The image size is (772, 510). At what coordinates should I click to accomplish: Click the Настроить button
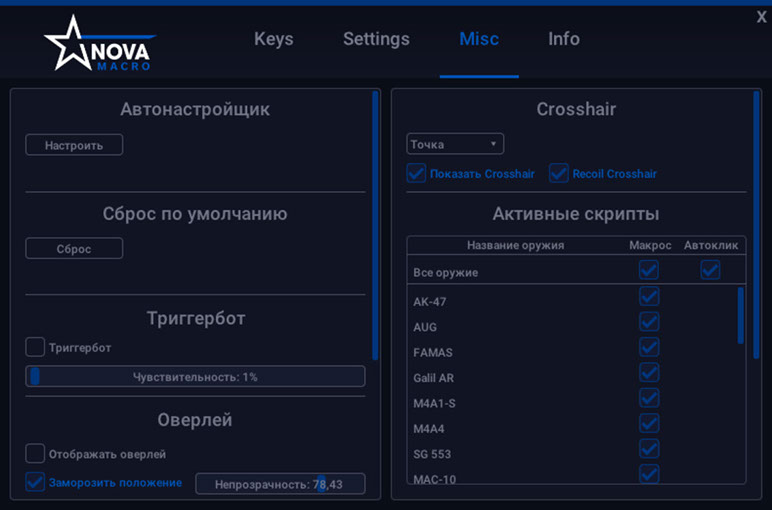pos(74,145)
